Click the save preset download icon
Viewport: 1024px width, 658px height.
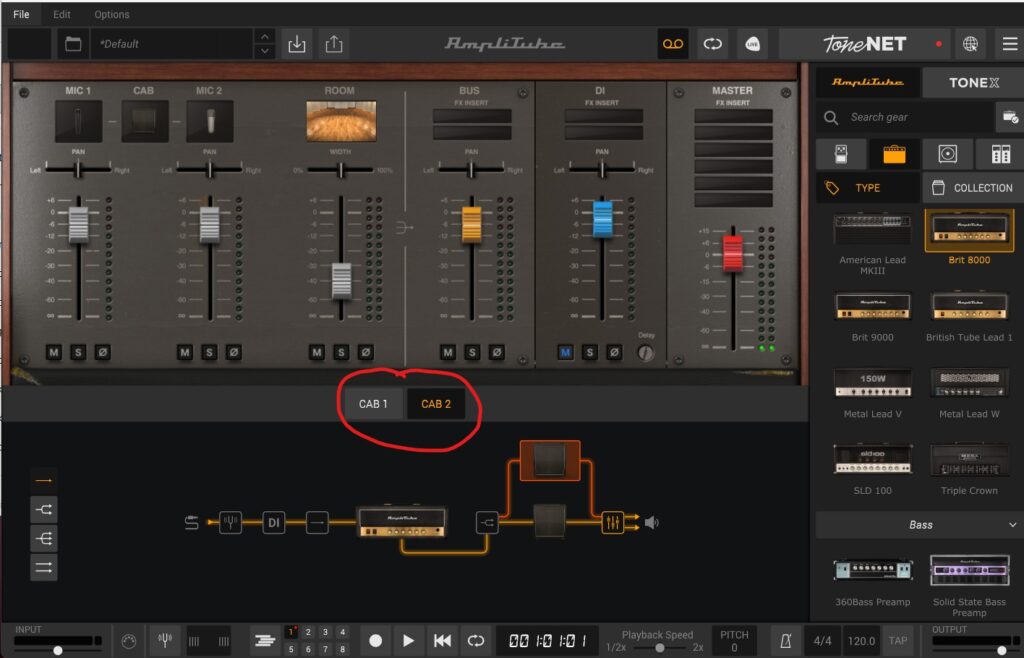click(296, 44)
